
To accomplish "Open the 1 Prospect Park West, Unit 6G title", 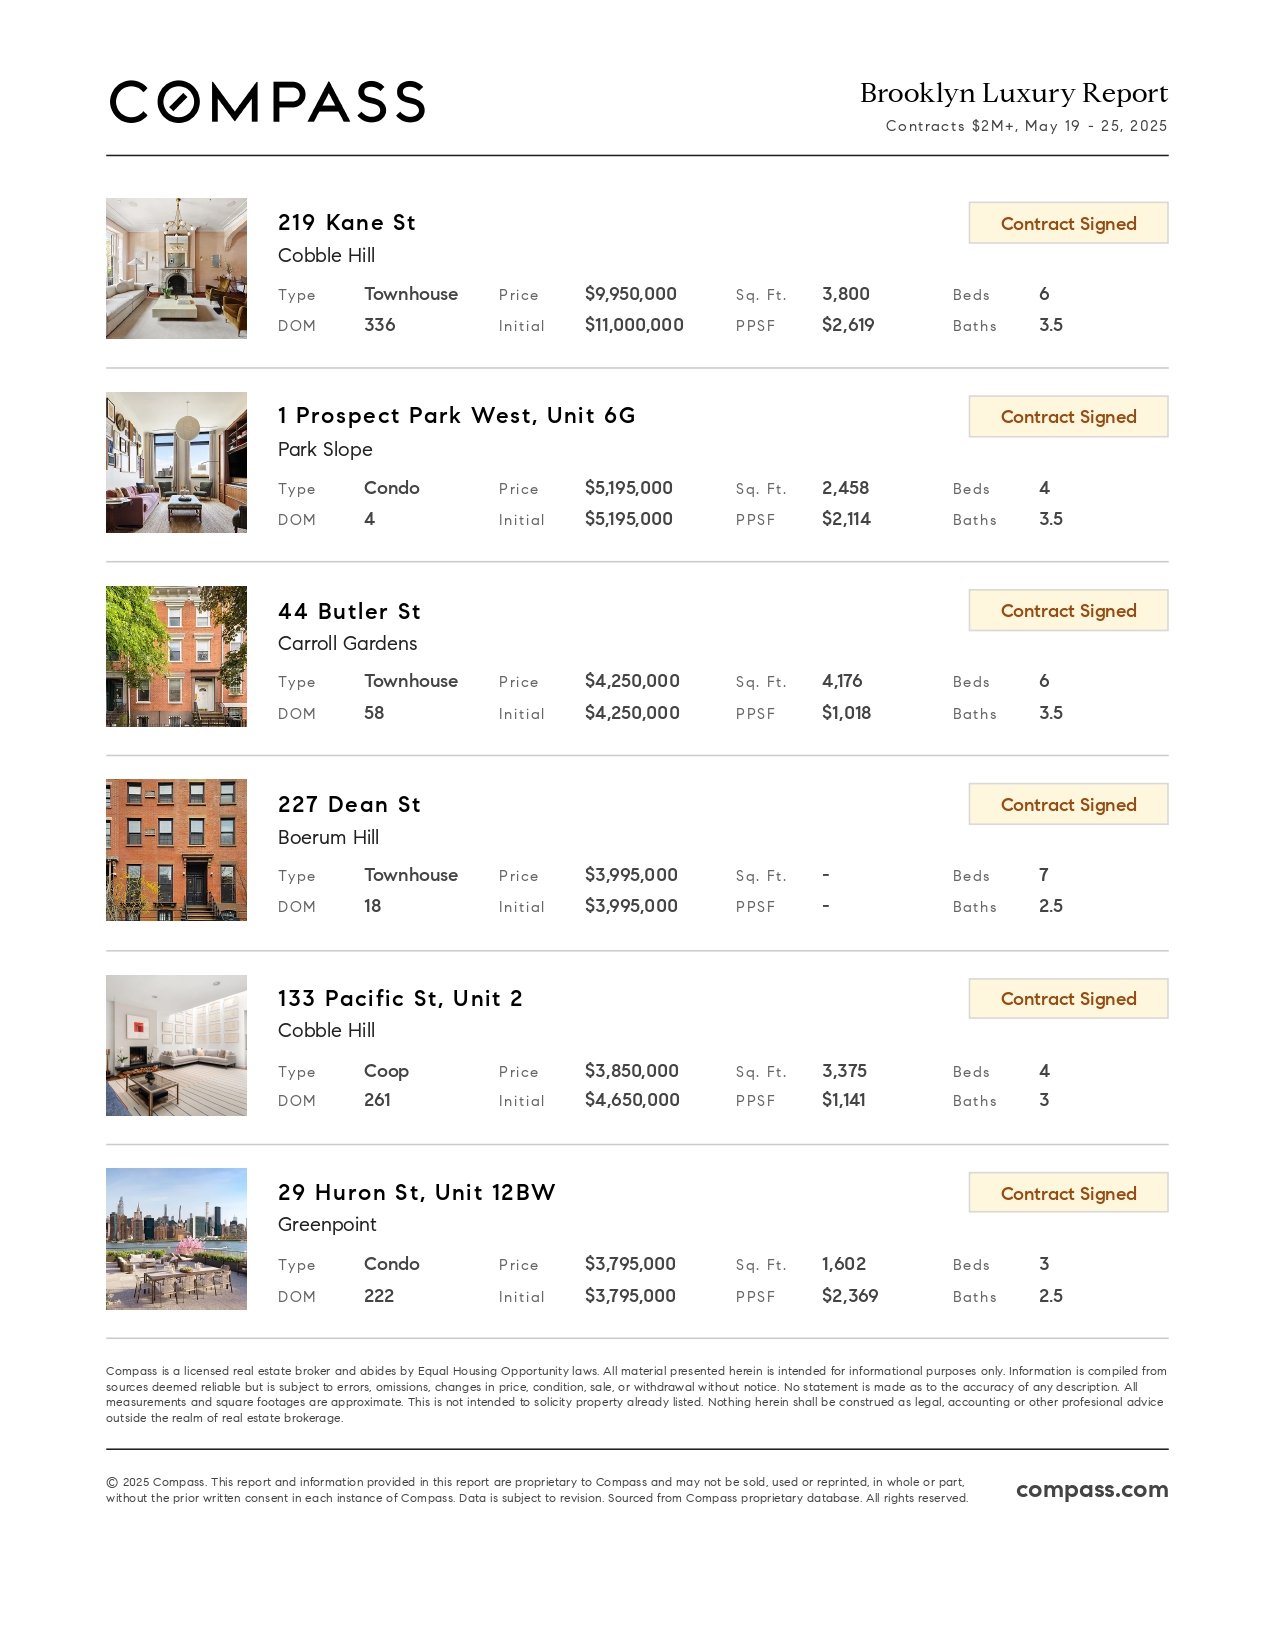I will 456,416.
